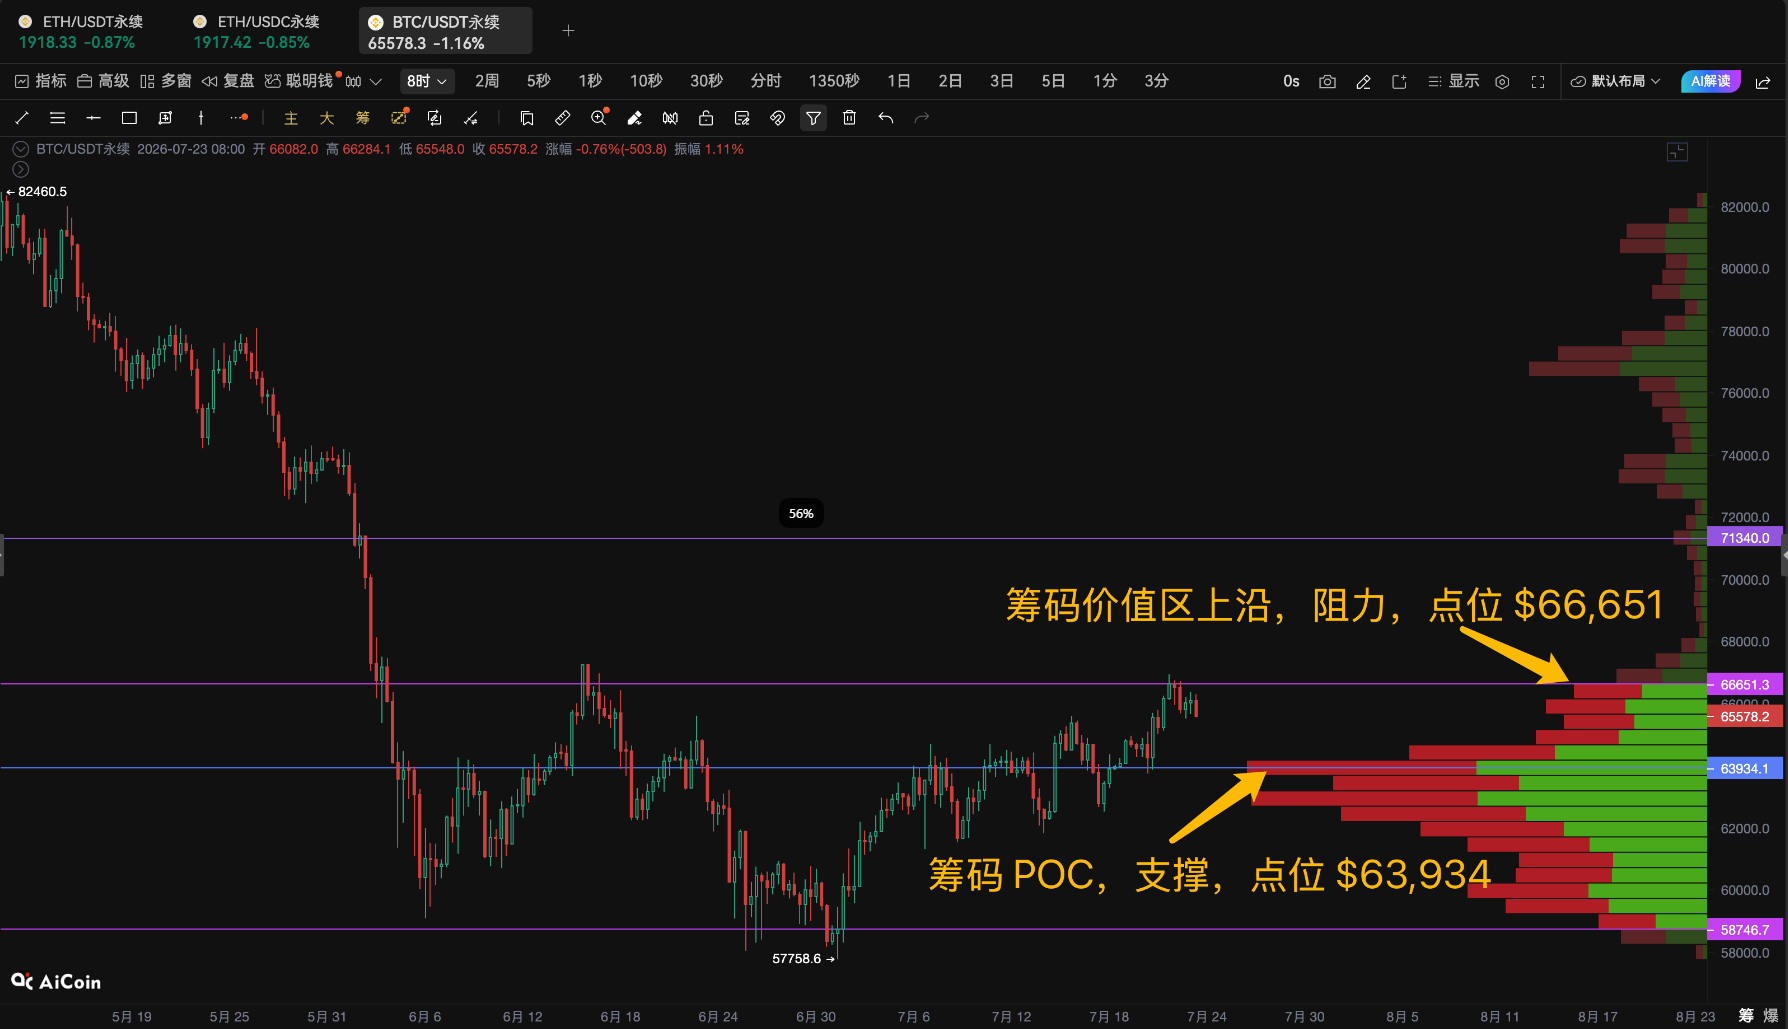Open the drawing templates pane icon

click(527, 118)
